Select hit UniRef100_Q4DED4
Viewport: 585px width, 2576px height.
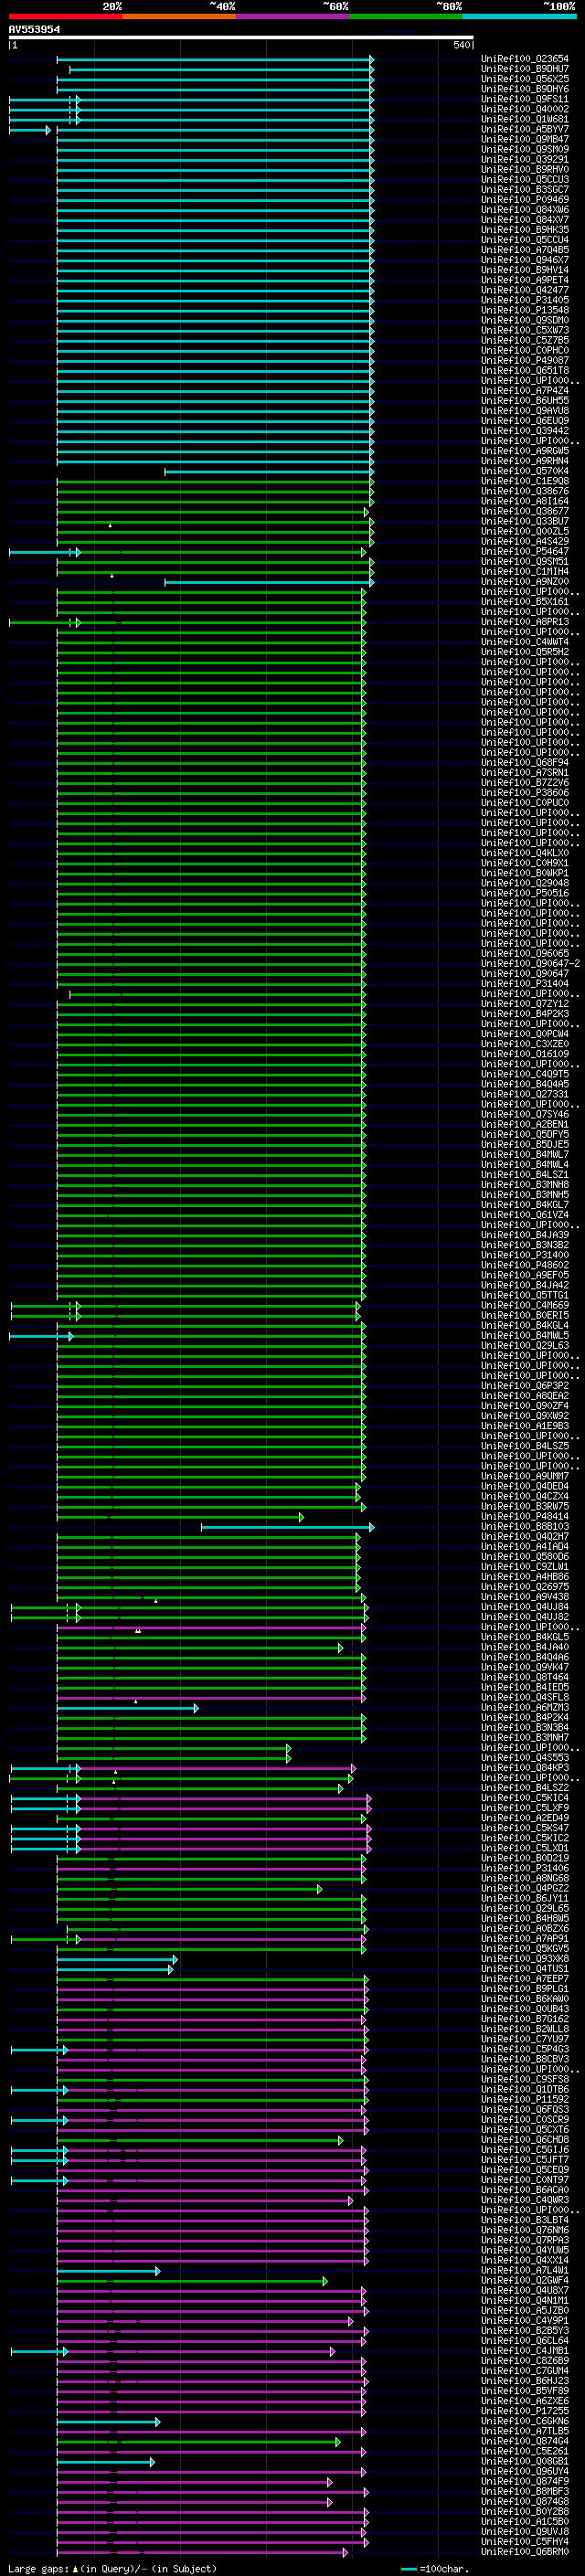coord(525,1486)
